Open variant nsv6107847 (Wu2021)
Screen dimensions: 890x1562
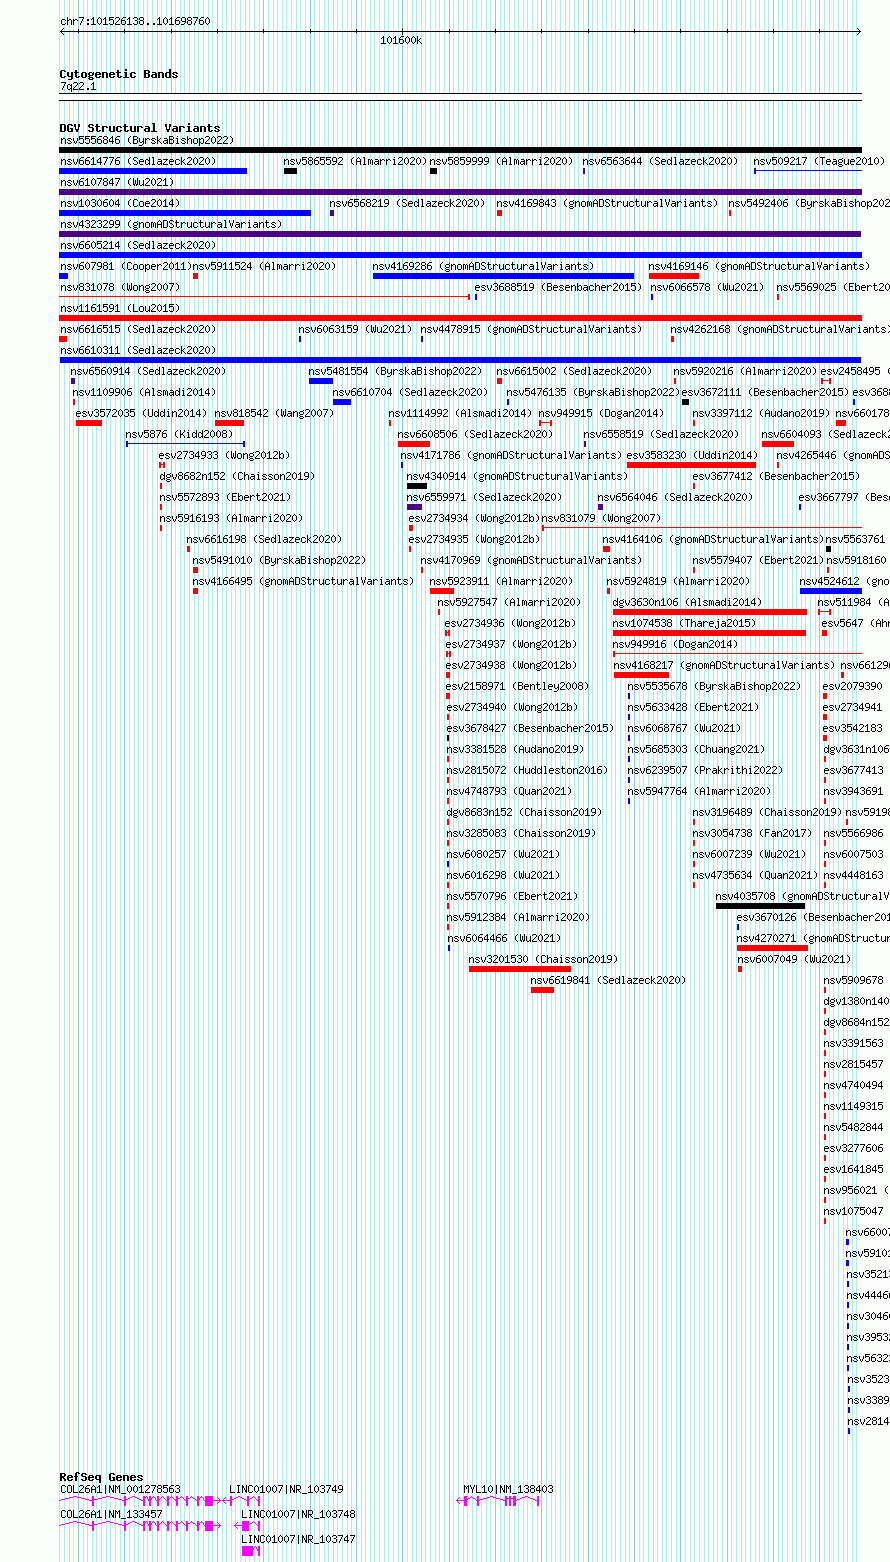(116, 183)
